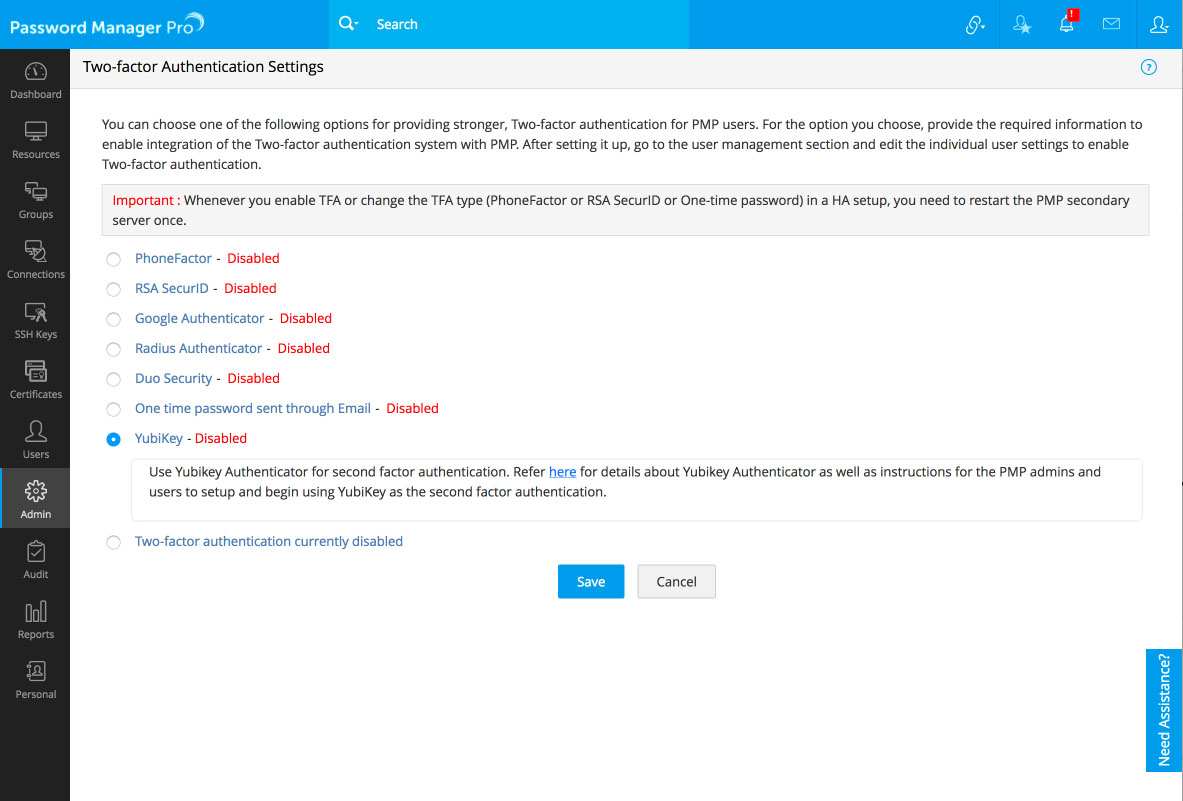Select Admin in the sidebar
1183x801 pixels.
coord(35,499)
